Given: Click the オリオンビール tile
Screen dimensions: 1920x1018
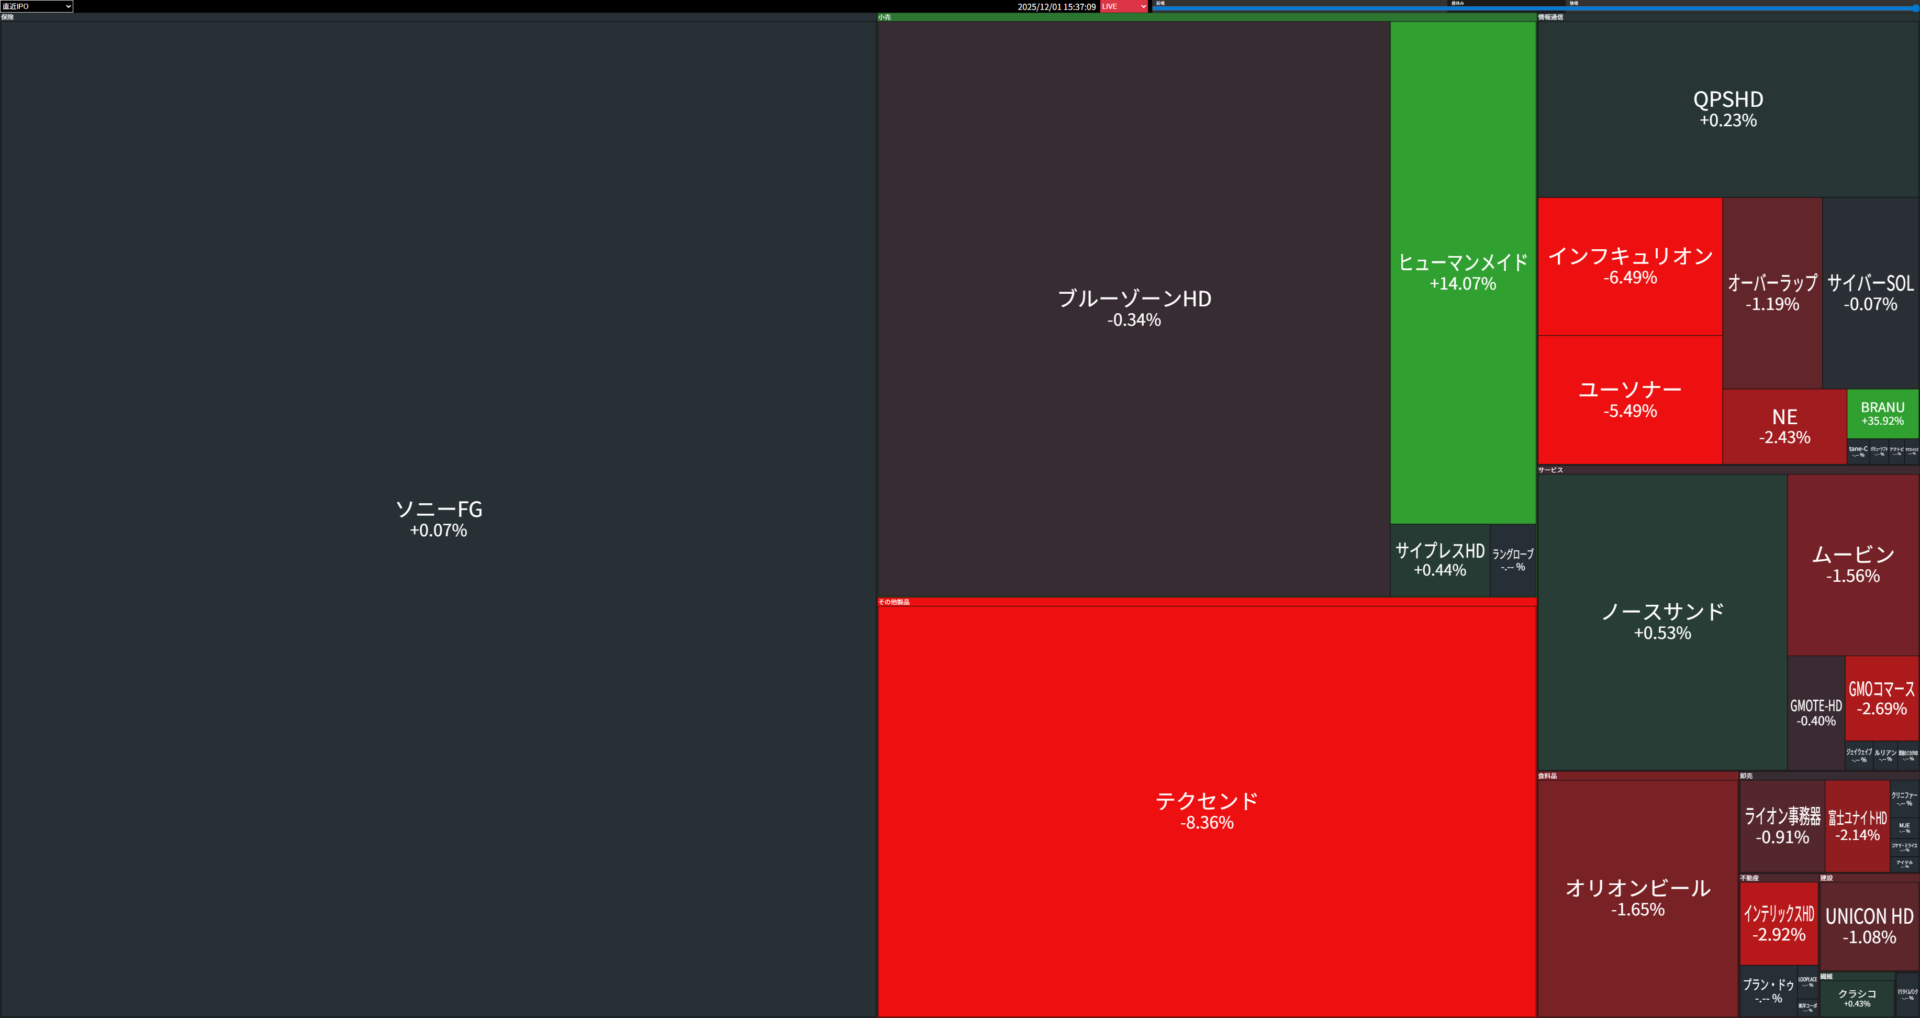Looking at the screenshot, I should [1637, 897].
